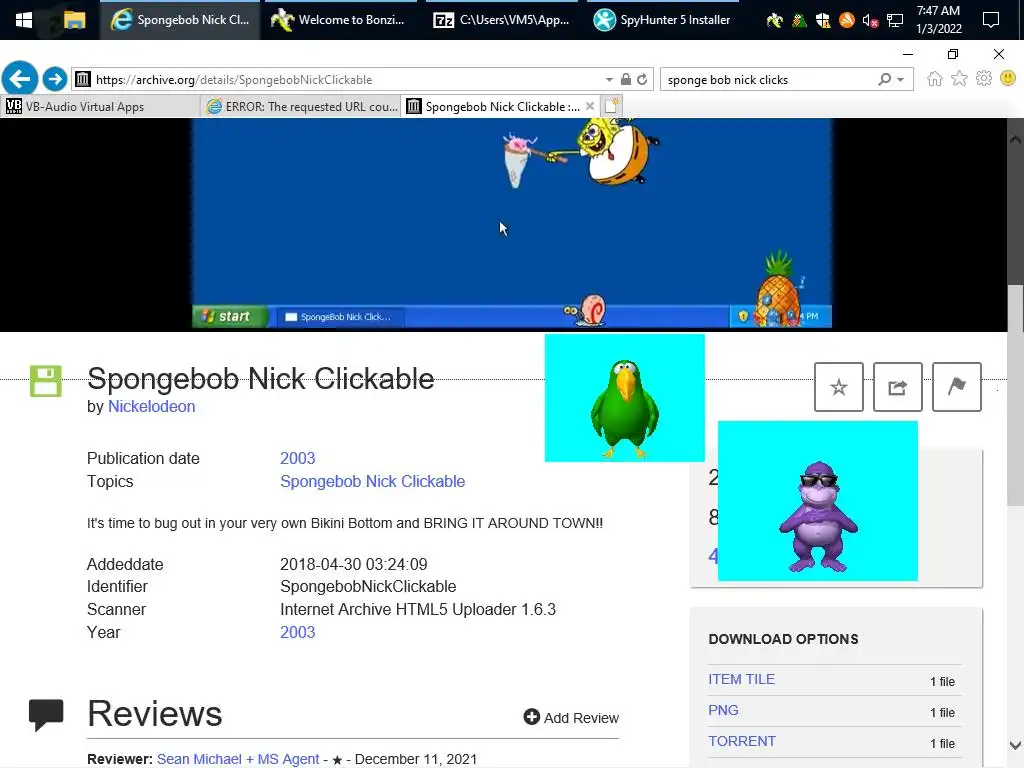Viewport: 1024px width, 768px height.
Task: Share this item via the share button
Action: [897, 387]
